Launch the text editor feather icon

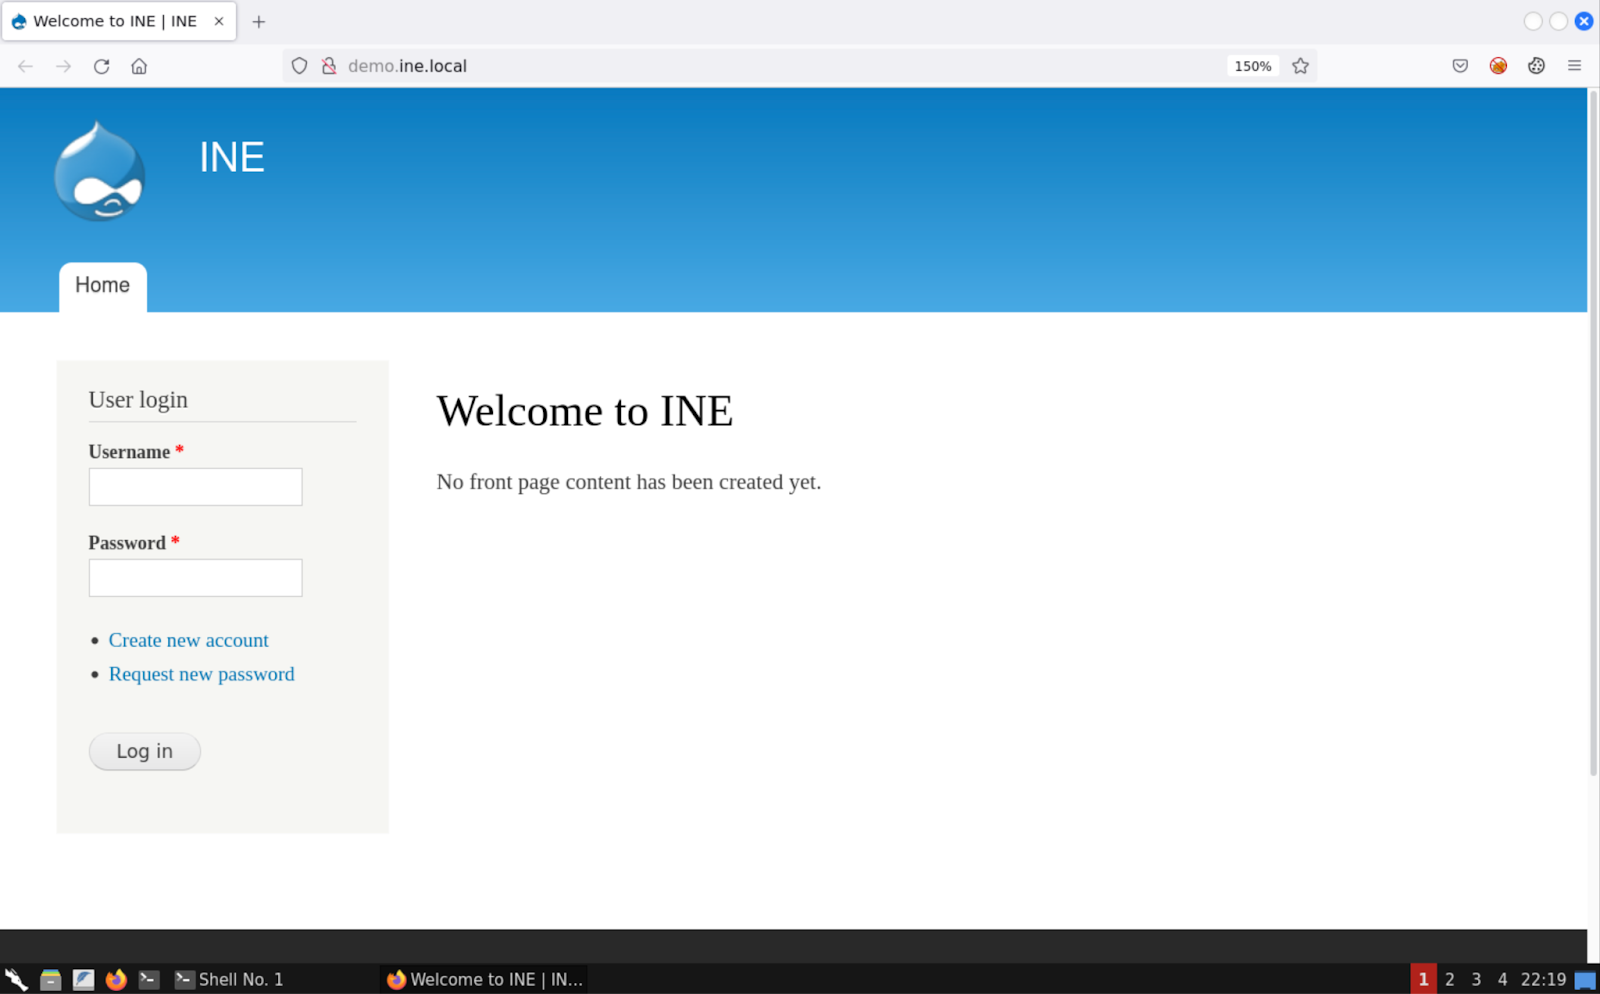(x=83, y=979)
